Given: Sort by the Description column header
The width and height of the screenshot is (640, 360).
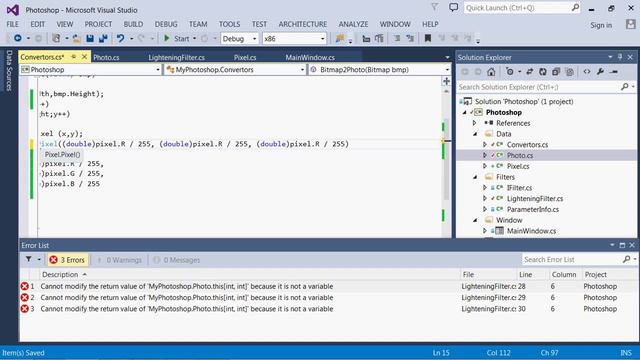Looking at the screenshot, I should click(60, 275).
